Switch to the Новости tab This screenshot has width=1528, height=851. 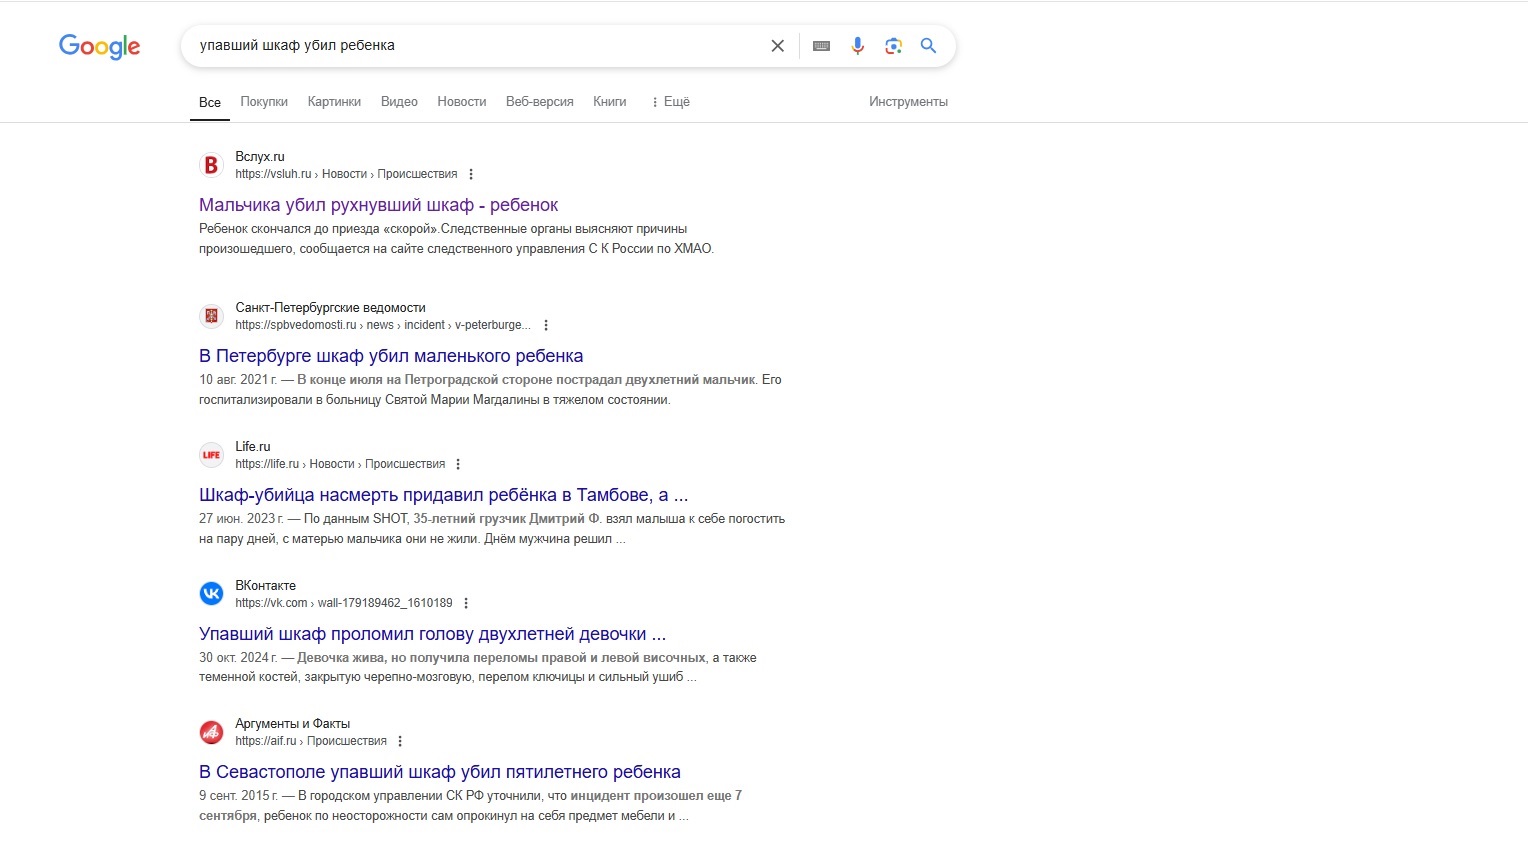[x=462, y=102]
